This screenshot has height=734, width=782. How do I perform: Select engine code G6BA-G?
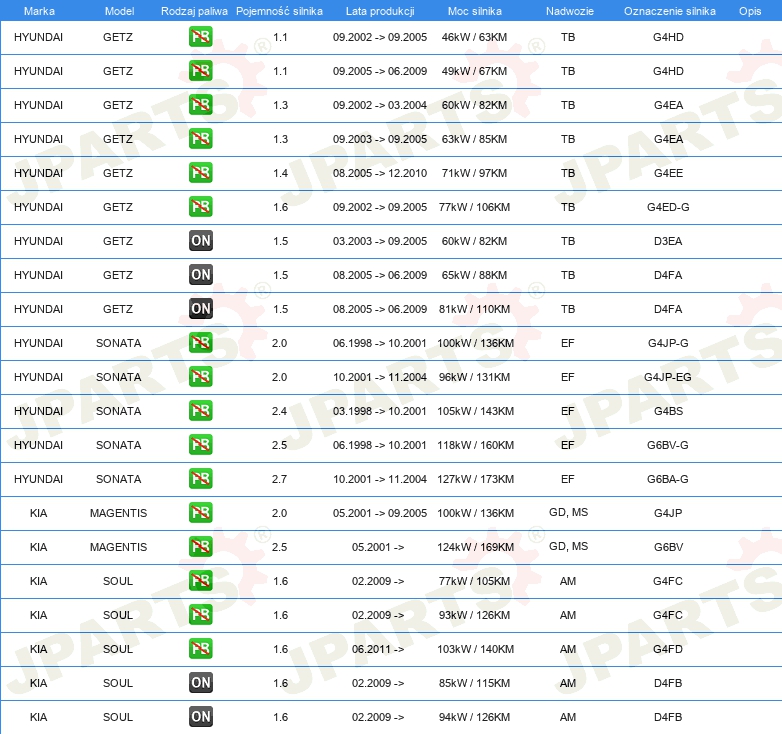pyautogui.click(x=667, y=479)
